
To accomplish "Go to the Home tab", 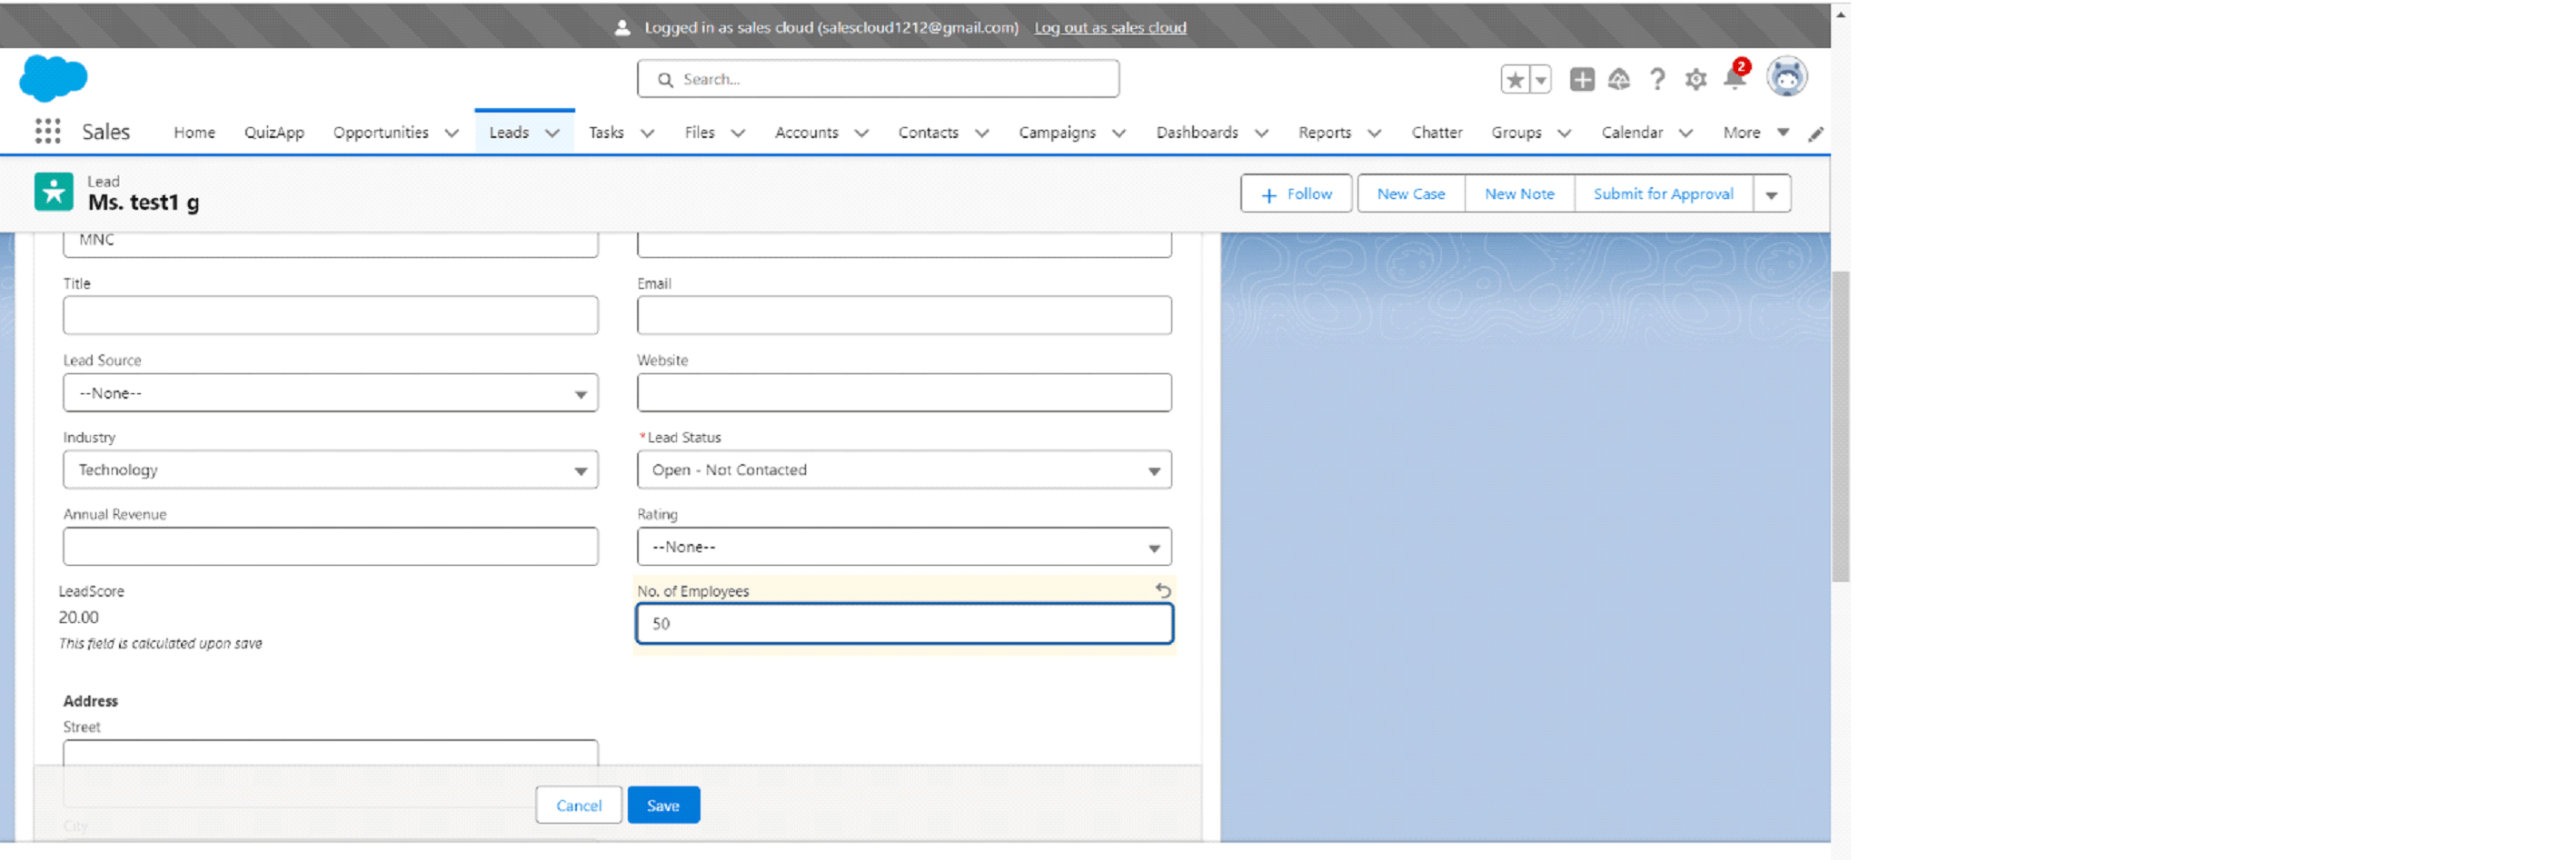I will 194,132.
